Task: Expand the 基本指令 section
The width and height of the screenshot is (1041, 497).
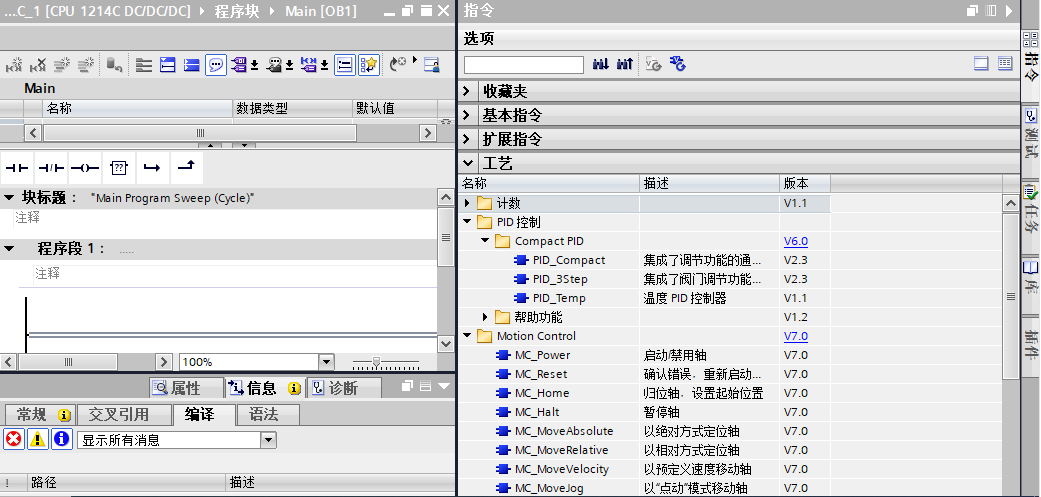Action: (467, 115)
